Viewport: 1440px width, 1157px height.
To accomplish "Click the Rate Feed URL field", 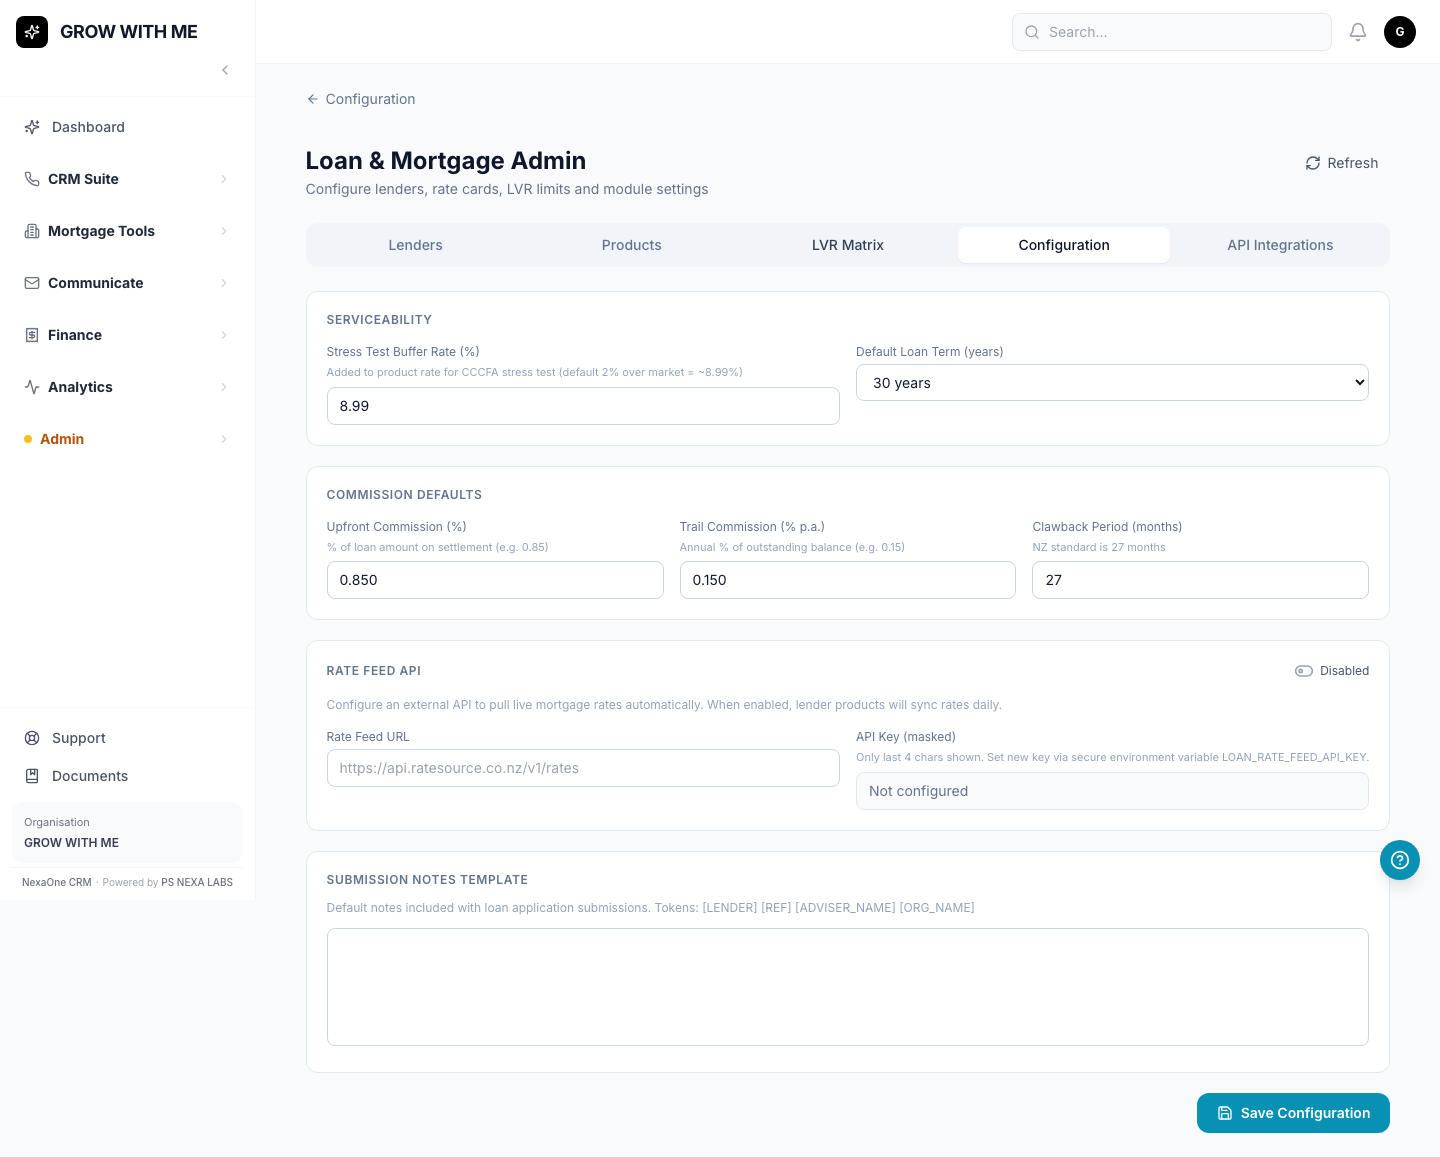I will coord(583,768).
